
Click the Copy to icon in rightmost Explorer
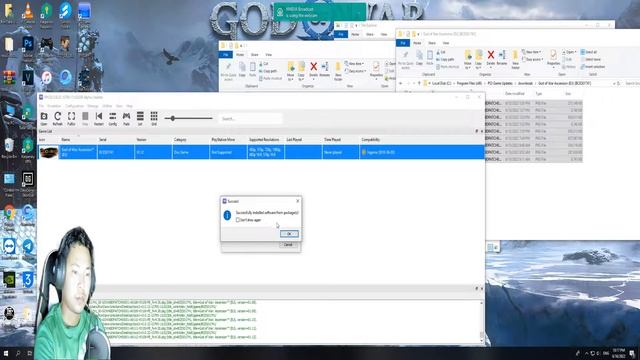click(478, 59)
